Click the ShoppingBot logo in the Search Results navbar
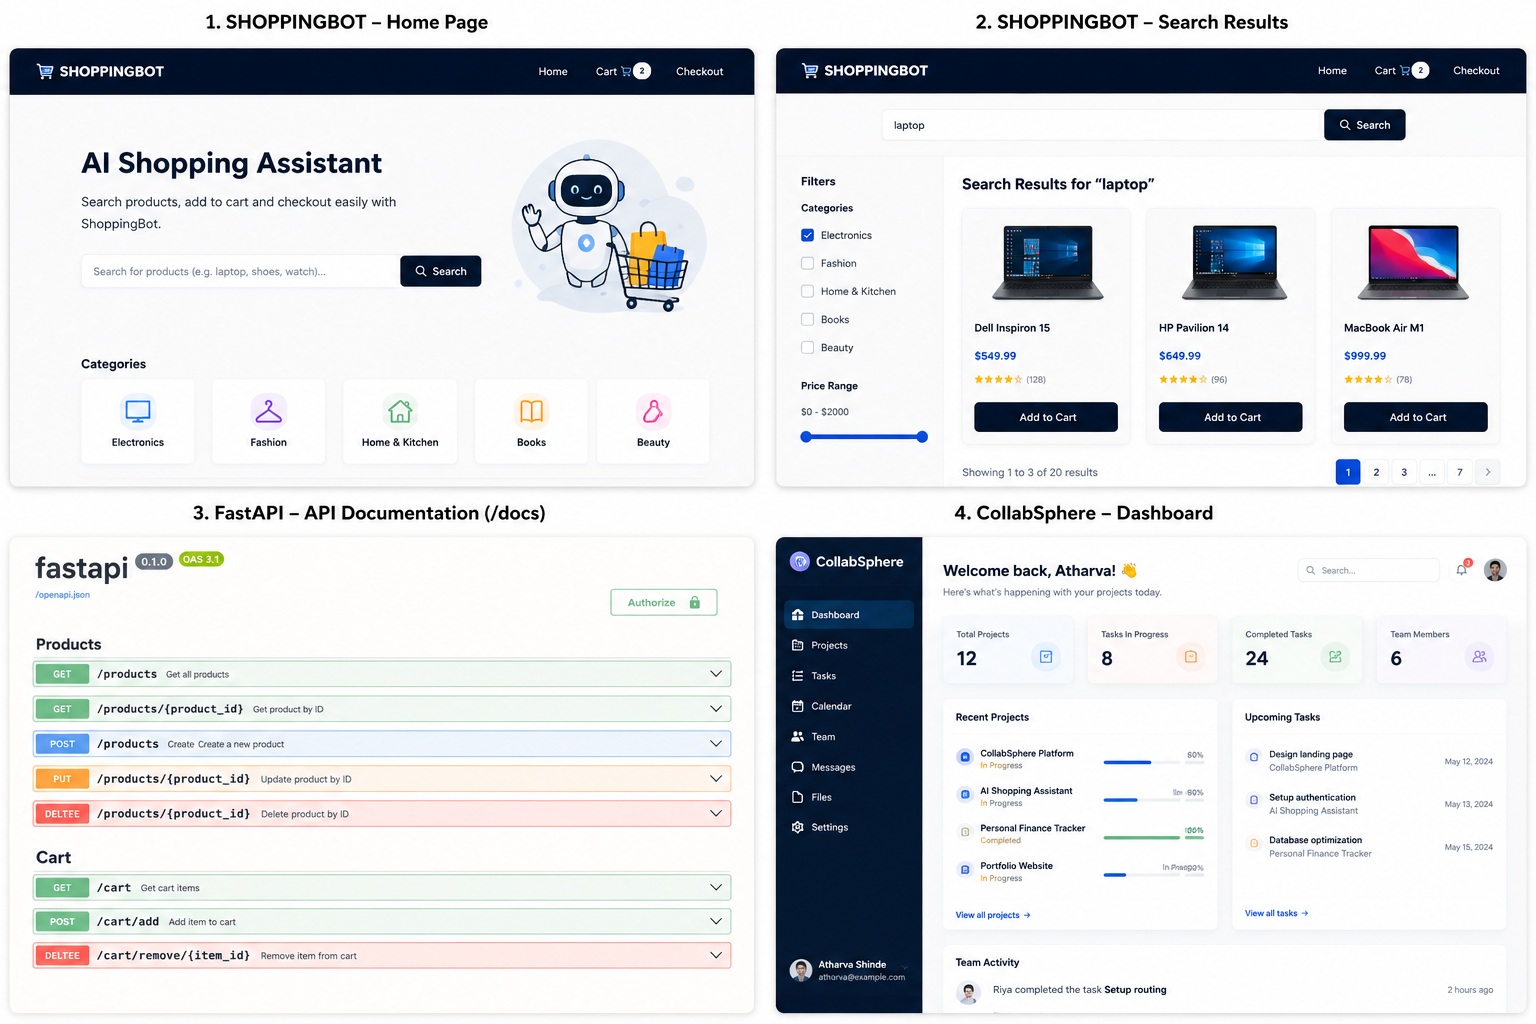 [865, 70]
